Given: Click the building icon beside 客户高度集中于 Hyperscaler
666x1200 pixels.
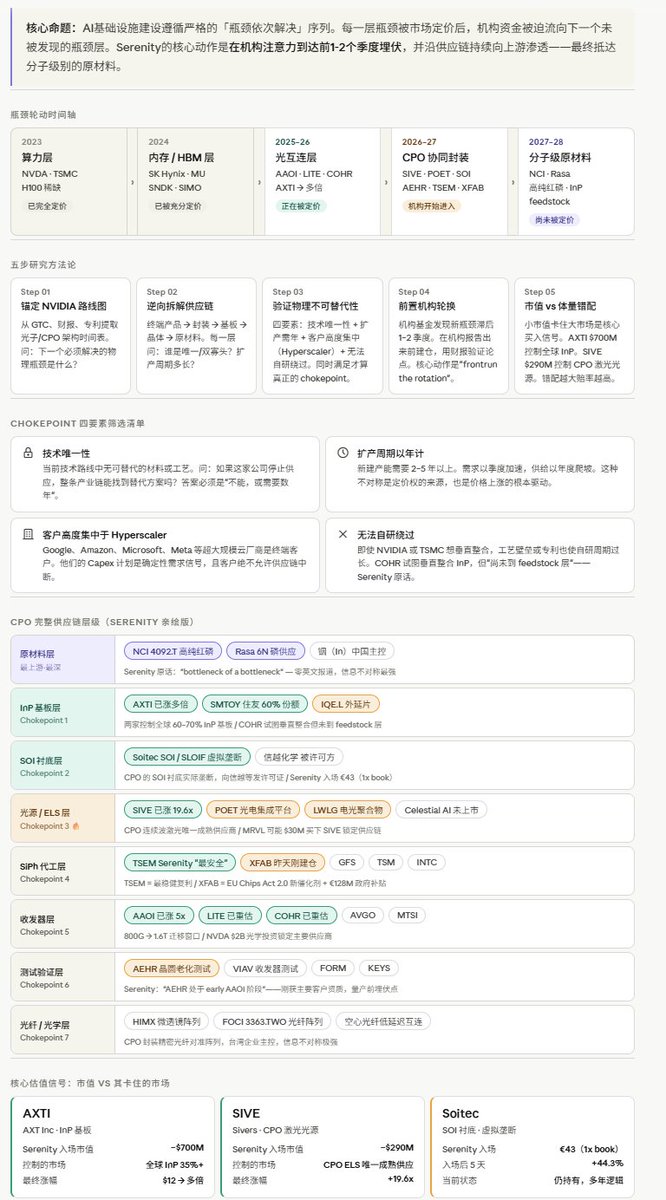Looking at the screenshot, I should click(x=28, y=535).
